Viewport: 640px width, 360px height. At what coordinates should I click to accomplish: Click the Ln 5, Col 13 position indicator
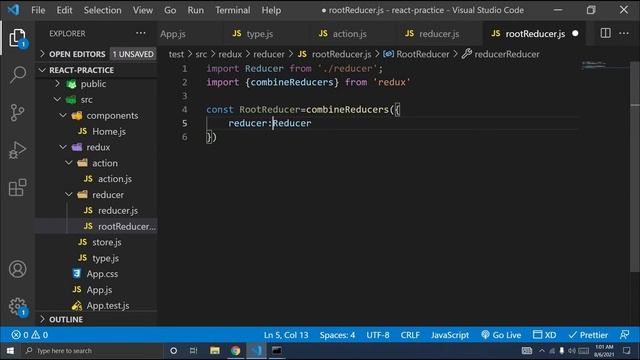[286, 335]
